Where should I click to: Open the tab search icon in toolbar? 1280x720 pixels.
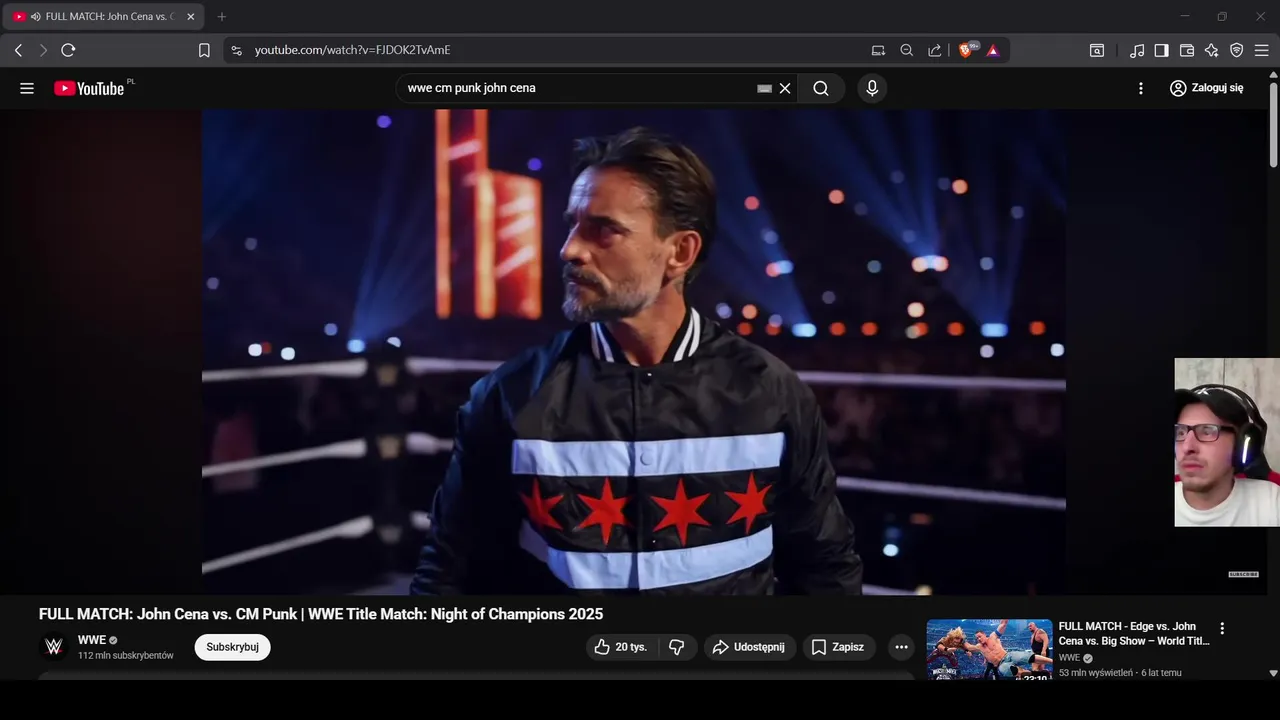pos(1097,50)
